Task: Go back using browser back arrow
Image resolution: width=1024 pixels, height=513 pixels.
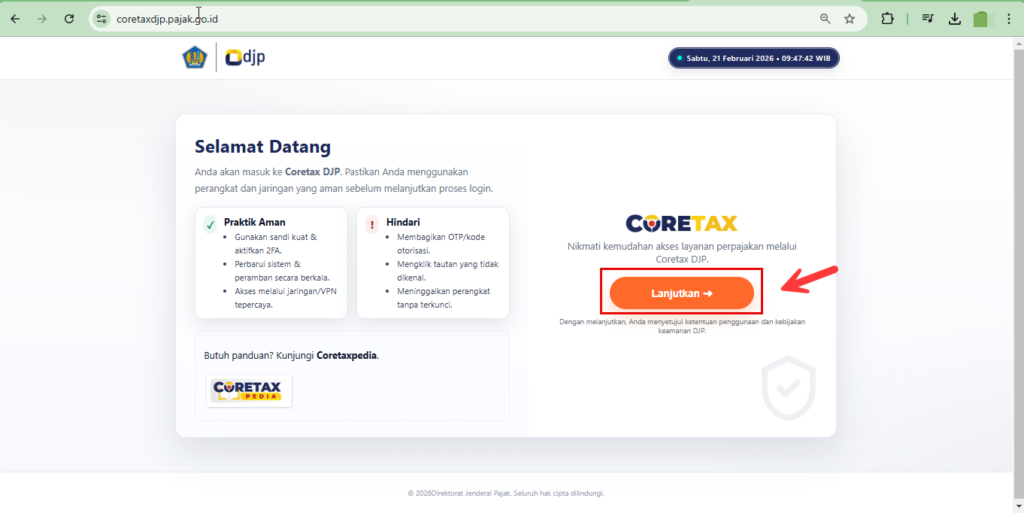Action: click(15, 18)
